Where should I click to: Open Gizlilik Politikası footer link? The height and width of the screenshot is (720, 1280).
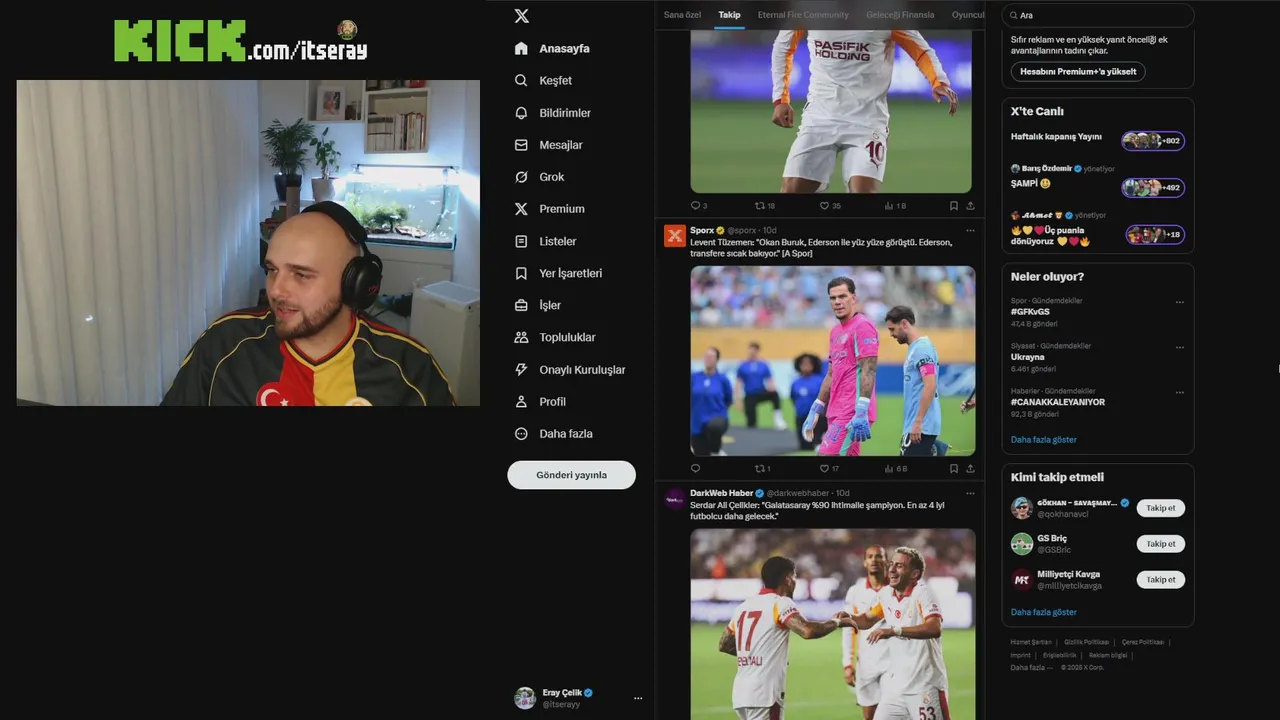(x=1087, y=642)
